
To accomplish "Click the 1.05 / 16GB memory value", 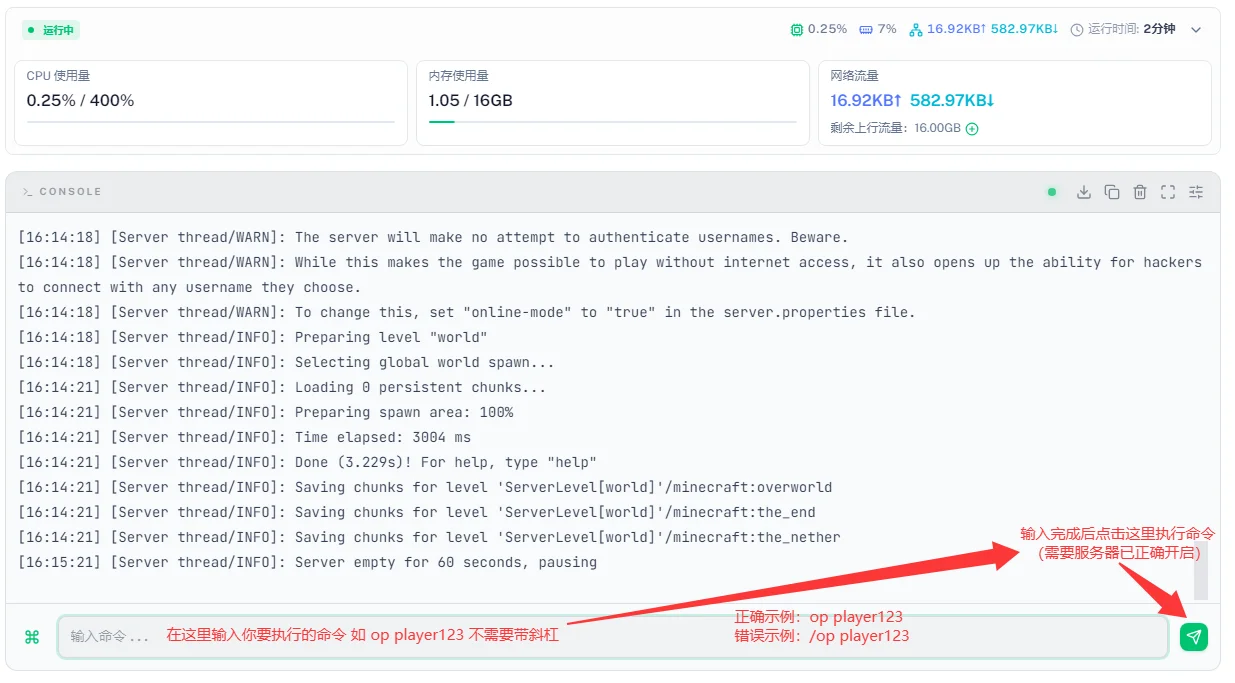I will [x=470, y=100].
